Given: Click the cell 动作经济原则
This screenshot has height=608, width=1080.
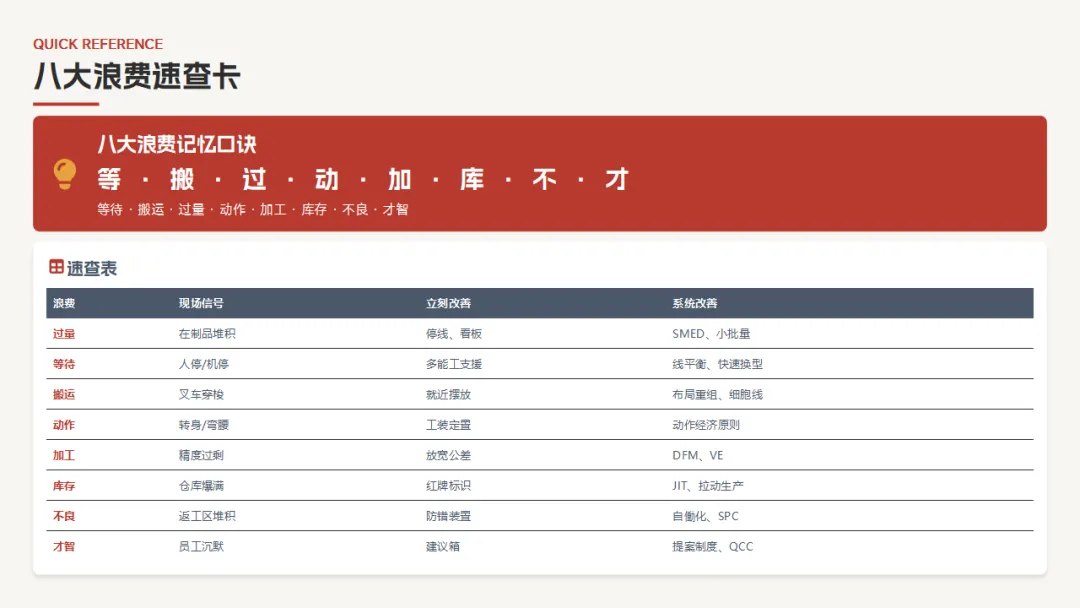Looking at the screenshot, I should click(706, 425).
